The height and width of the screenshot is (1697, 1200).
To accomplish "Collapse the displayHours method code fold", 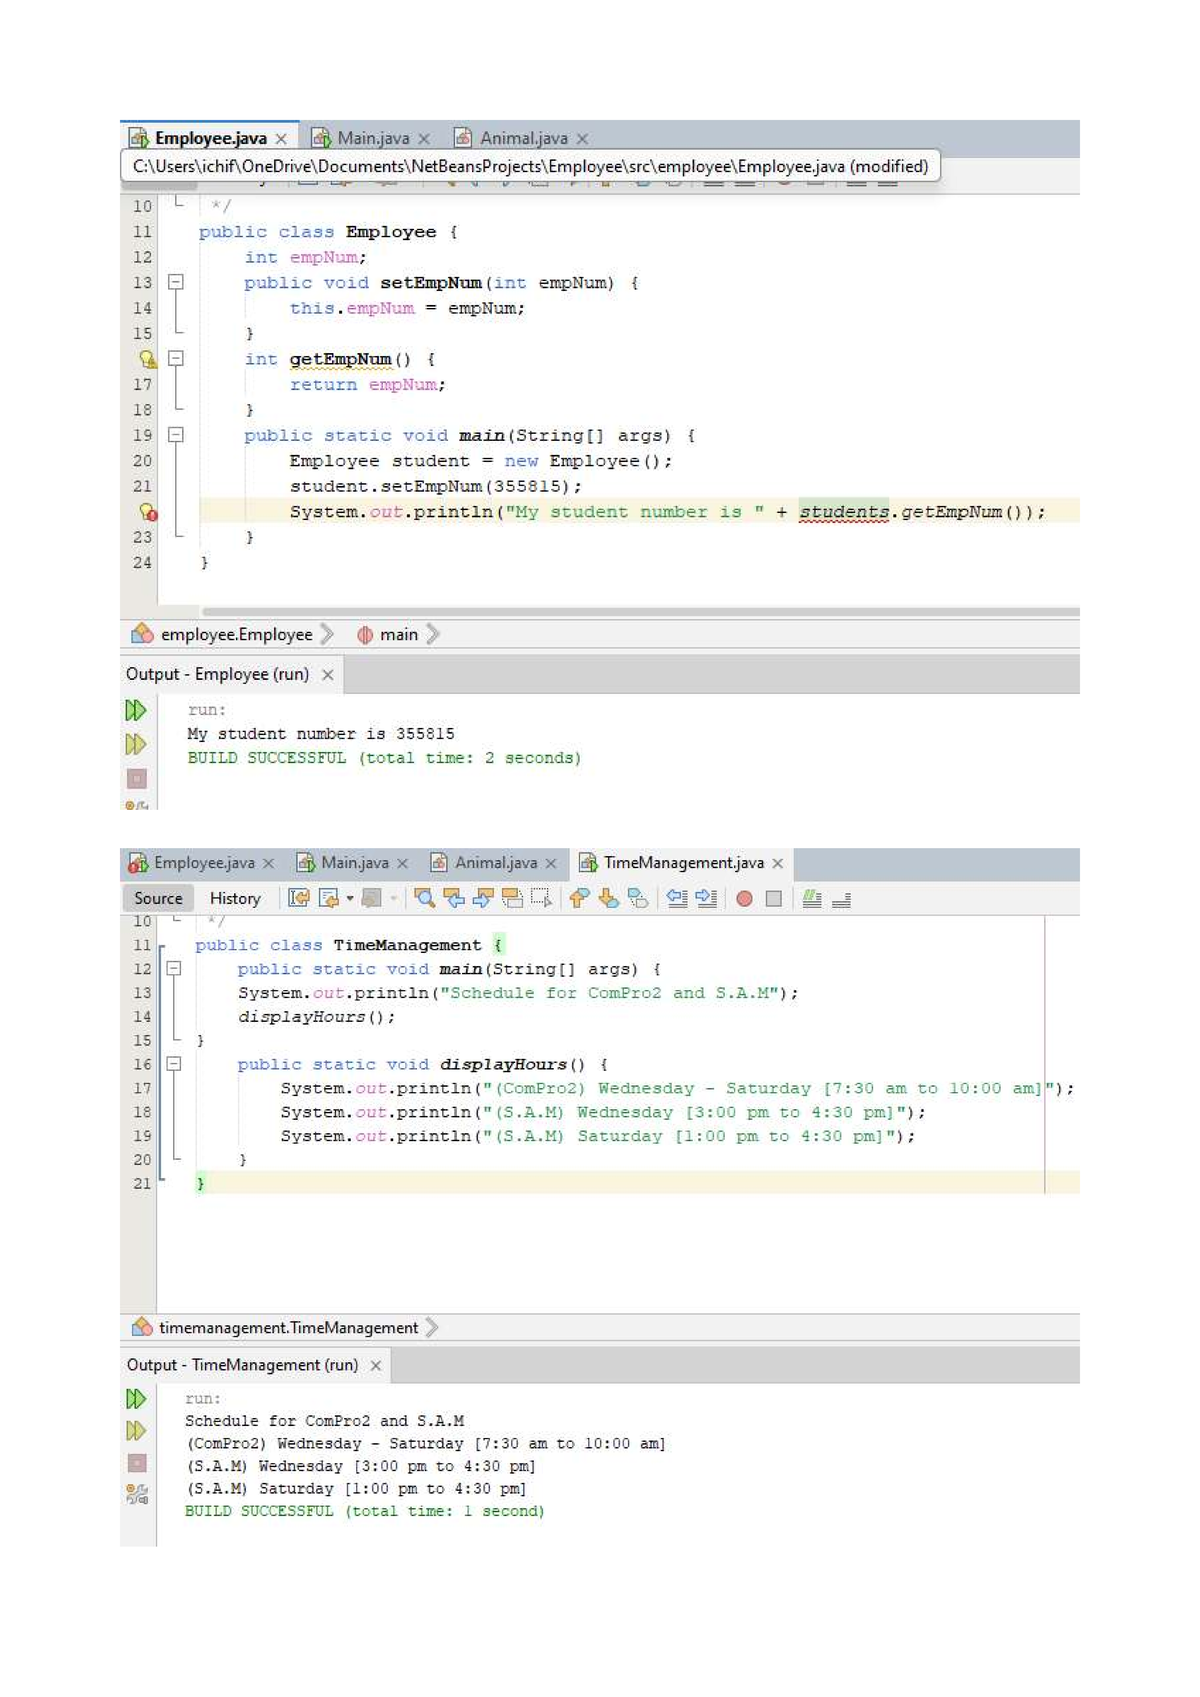I will 174,1064.
